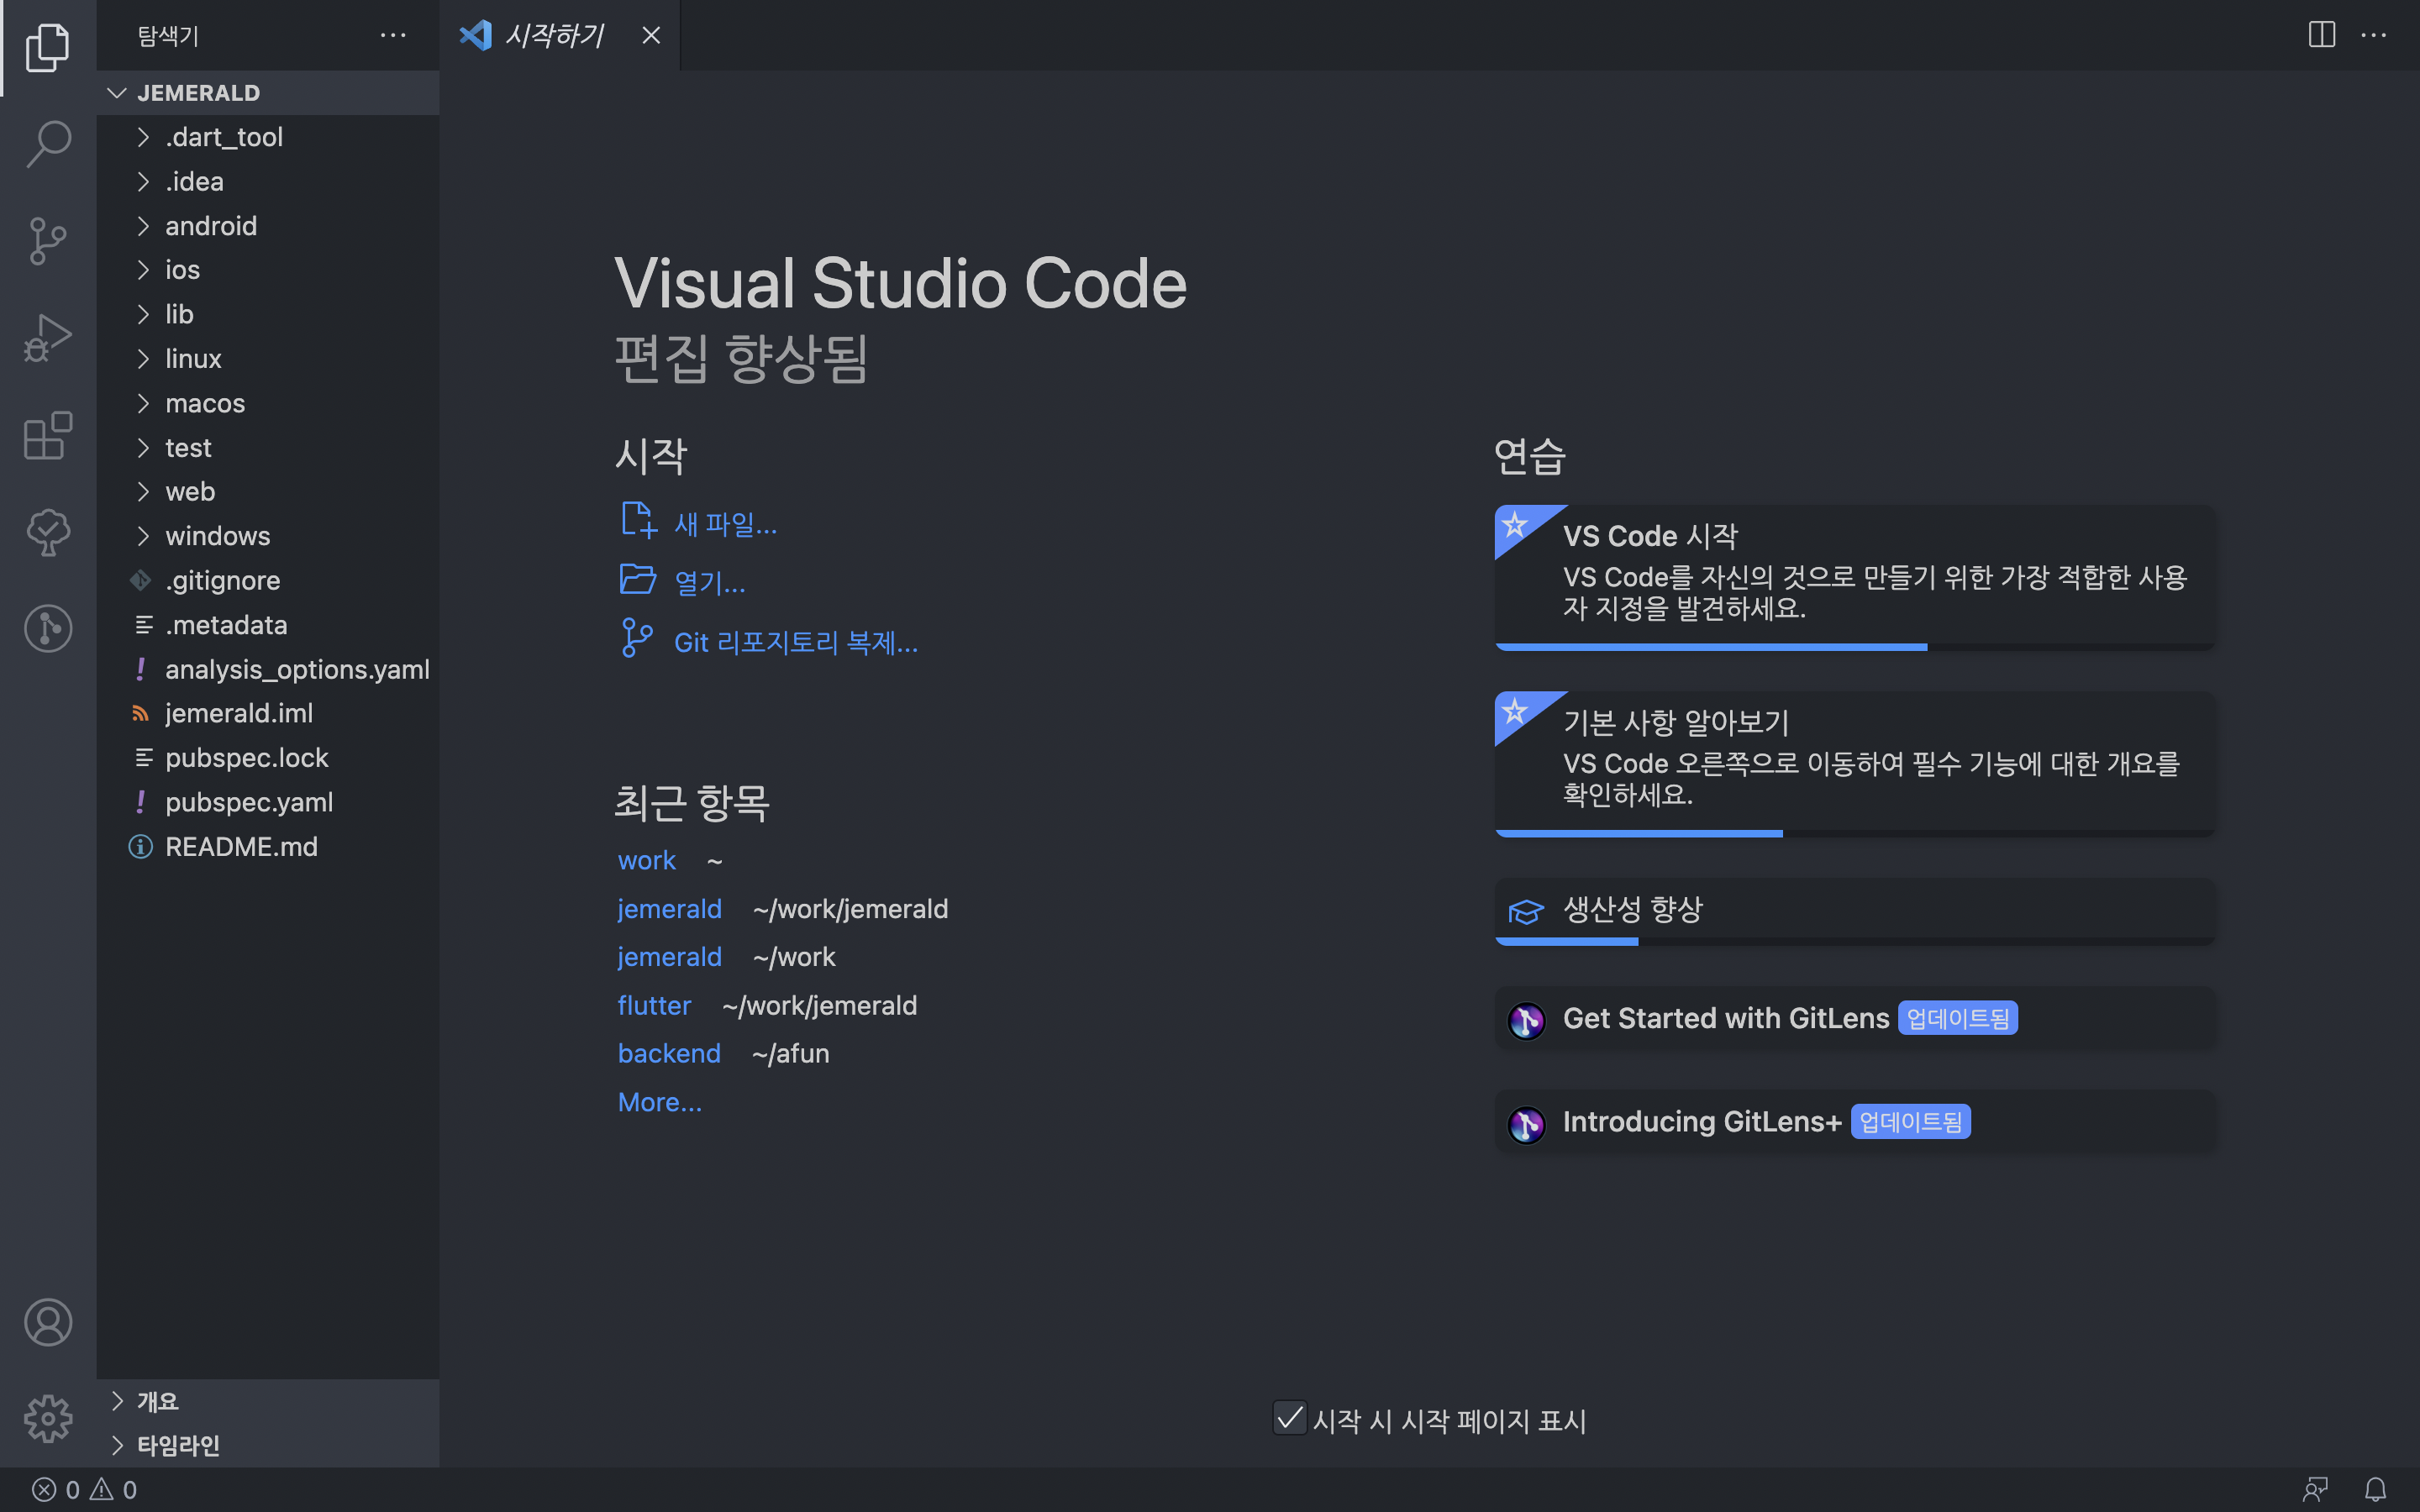Screen dimensions: 2420x1512
Task: Click the Accounts icon
Action: (48, 1322)
